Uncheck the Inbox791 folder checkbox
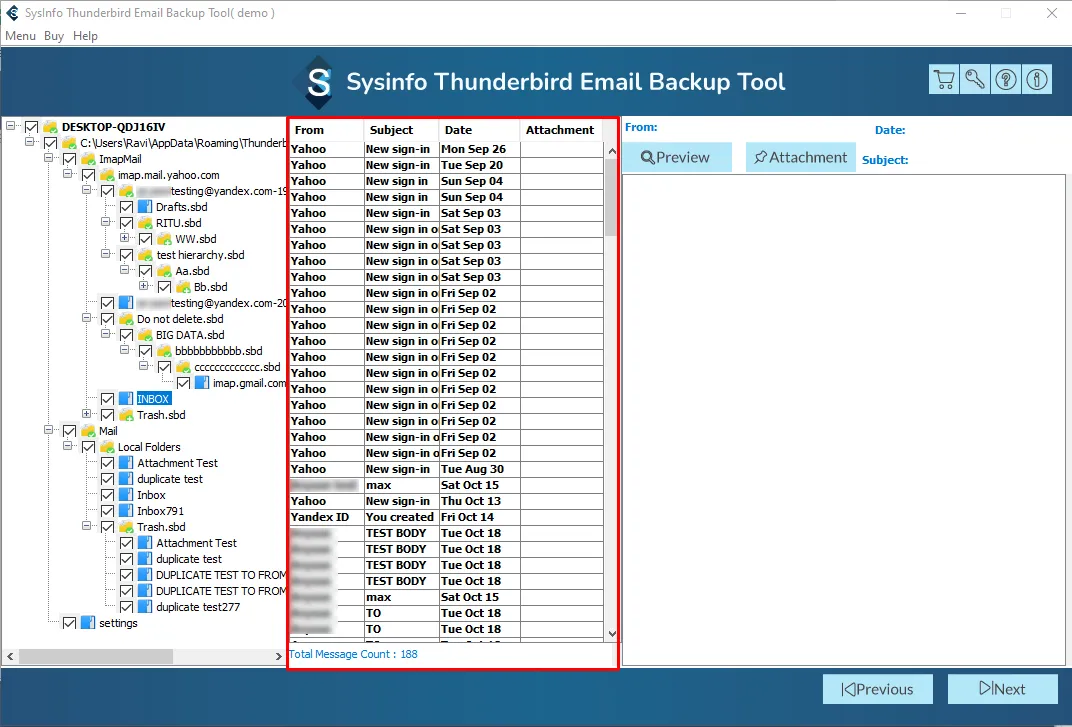Screen dimensions: 1072x727 (x=108, y=511)
